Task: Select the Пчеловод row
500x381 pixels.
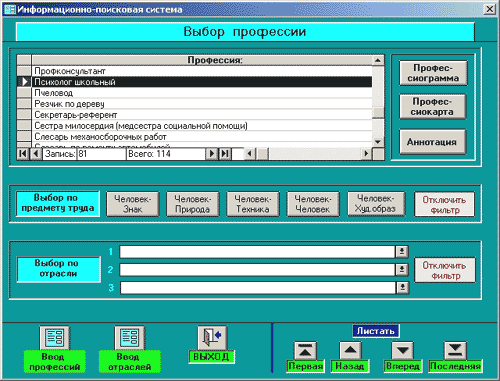Action: click(202, 93)
